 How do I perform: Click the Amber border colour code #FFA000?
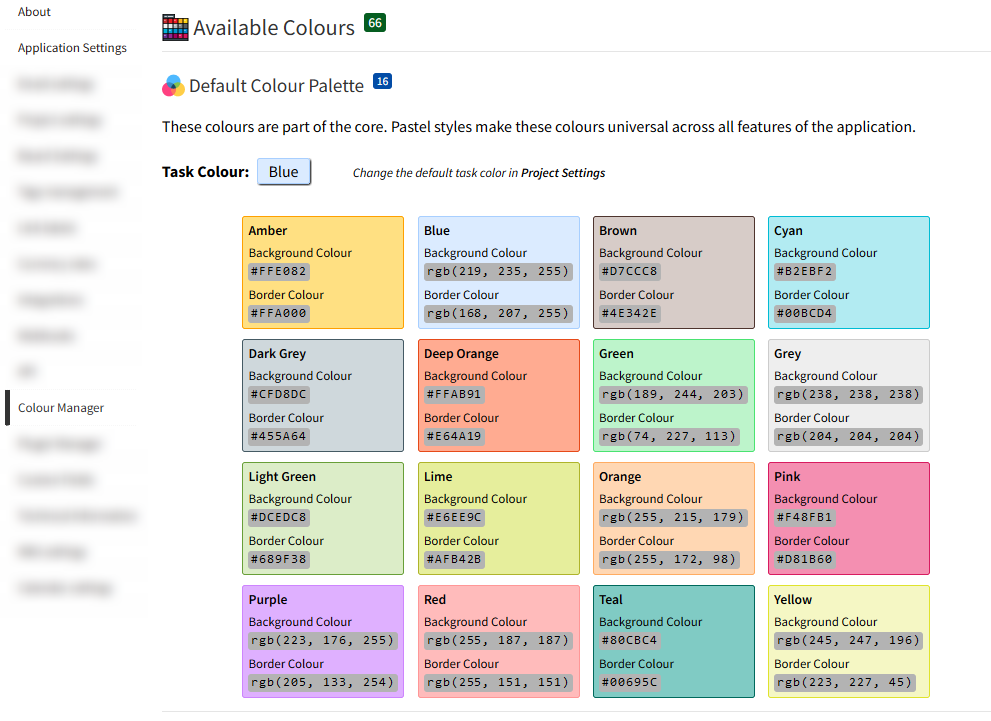click(x=280, y=313)
